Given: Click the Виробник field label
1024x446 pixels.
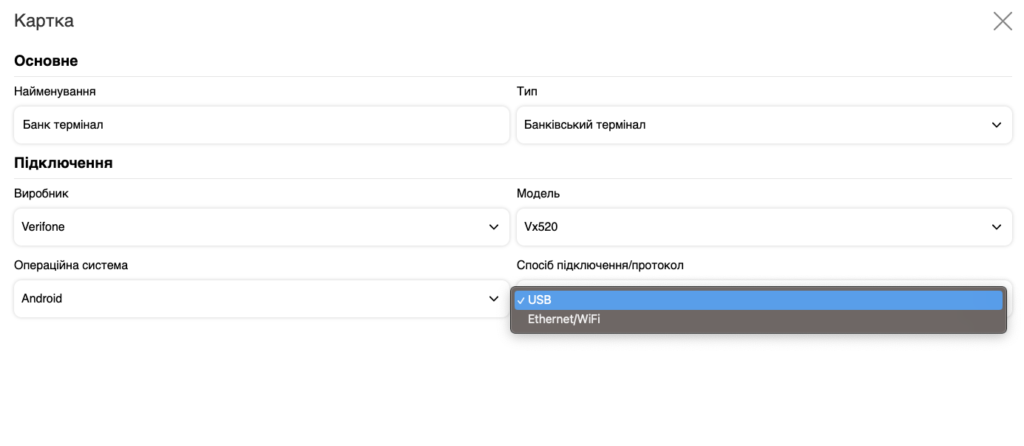Looking at the screenshot, I should coord(41,193).
